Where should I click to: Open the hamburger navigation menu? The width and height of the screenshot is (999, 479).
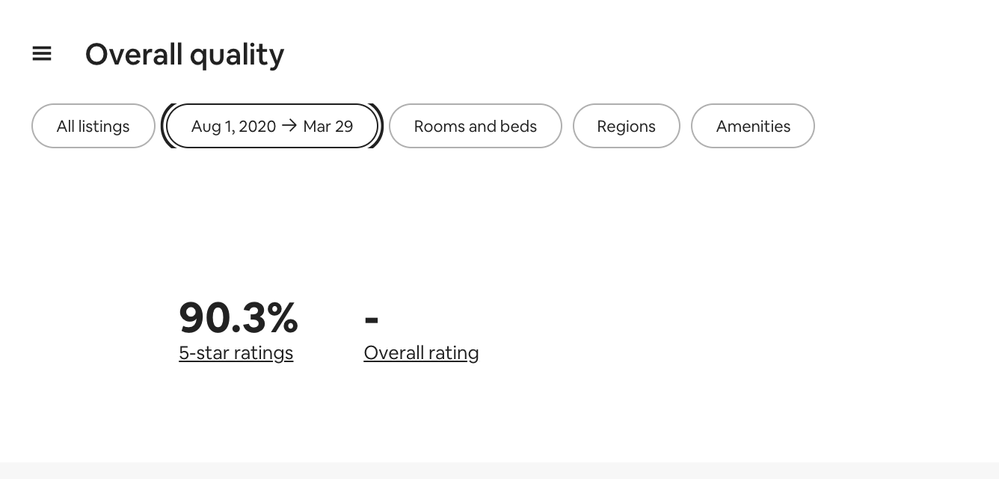[x=42, y=54]
